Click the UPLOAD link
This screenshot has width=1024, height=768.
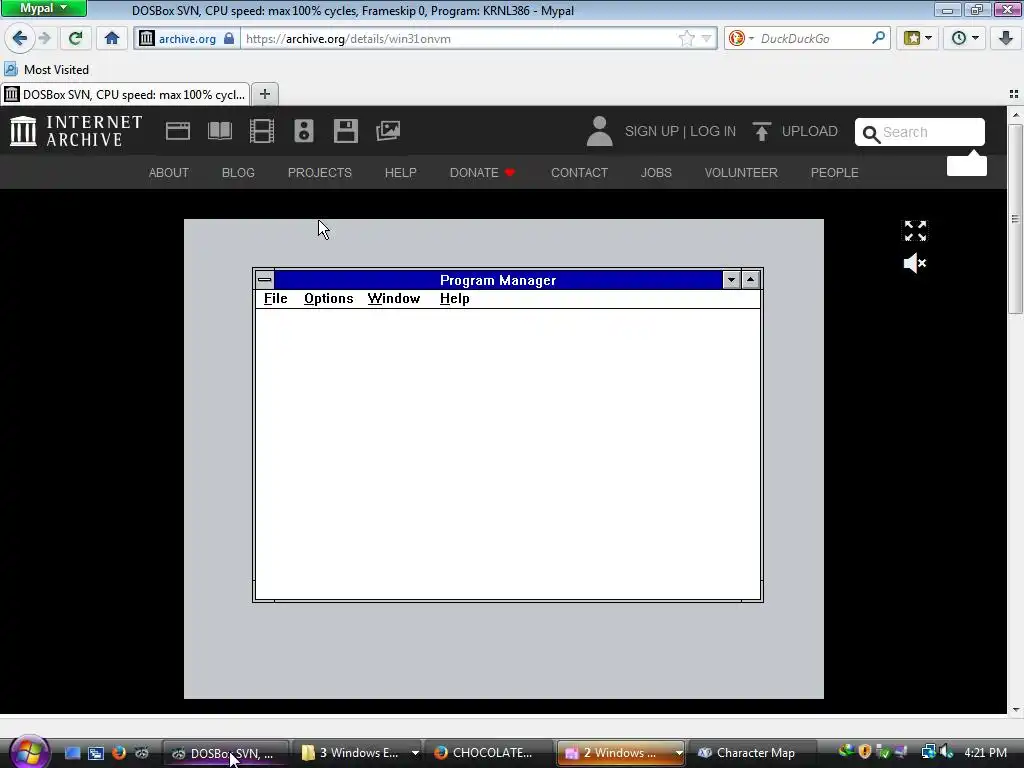[x=795, y=131]
